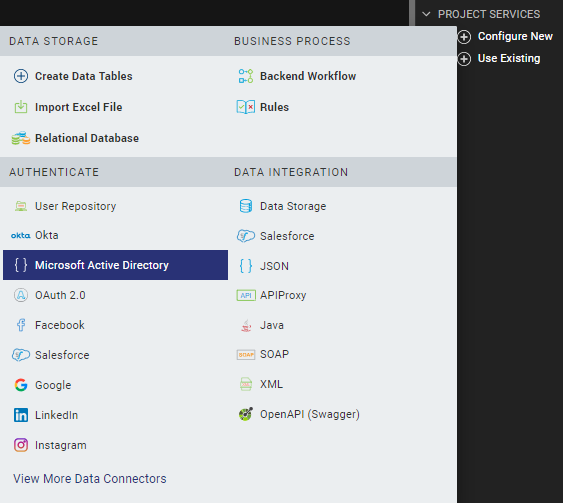This screenshot has width=563, height=503.
Task: Click the APIProxy API badge icon
Action: 246,295
